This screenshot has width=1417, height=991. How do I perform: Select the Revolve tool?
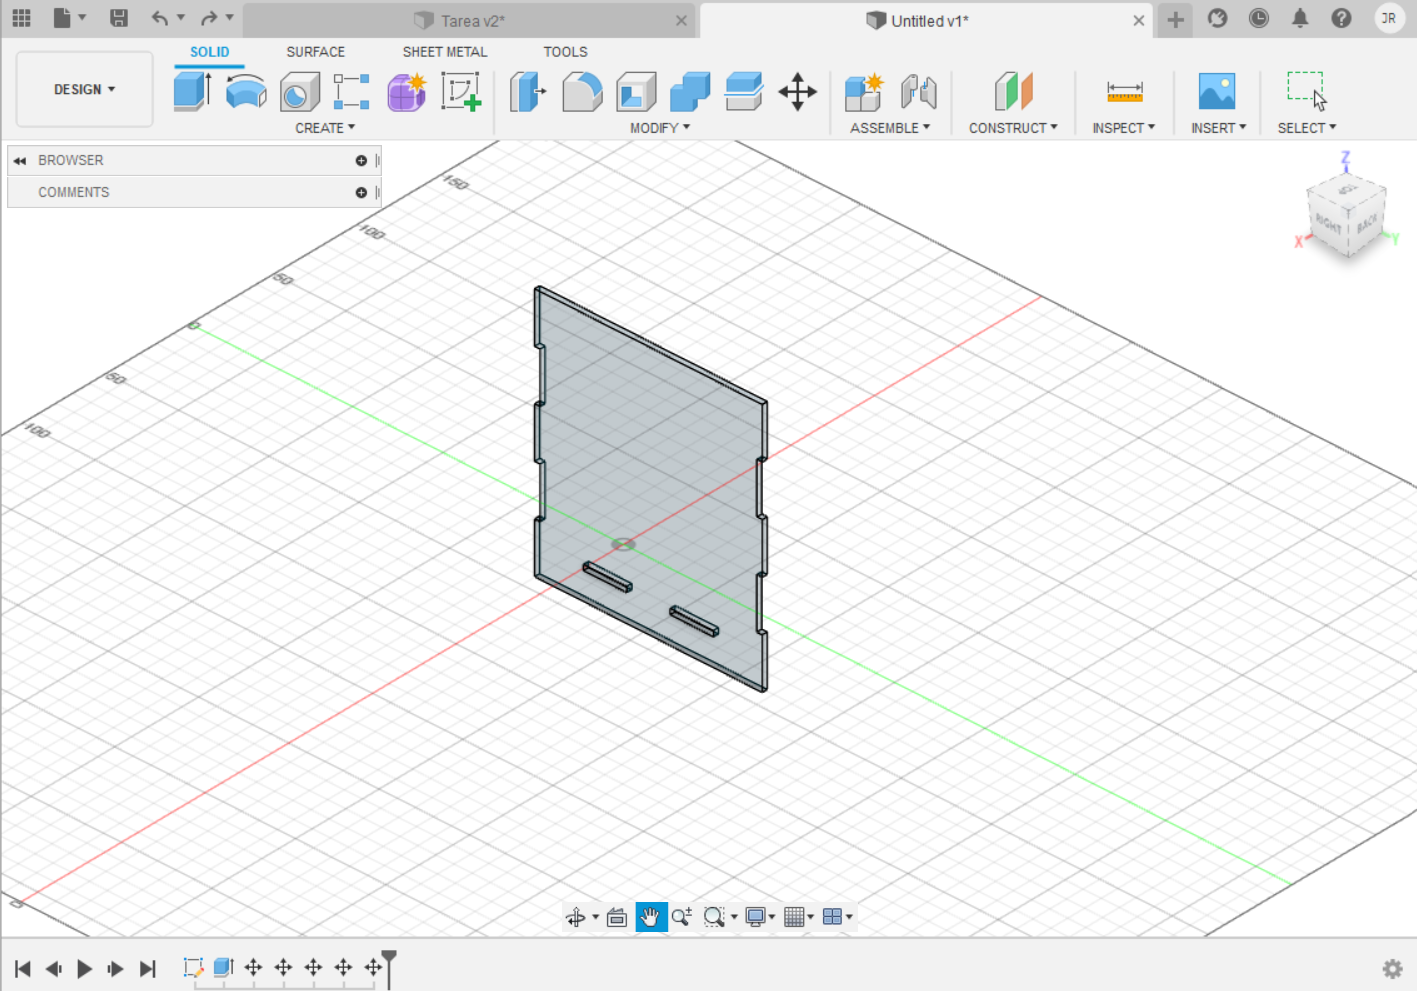(246, 91)
